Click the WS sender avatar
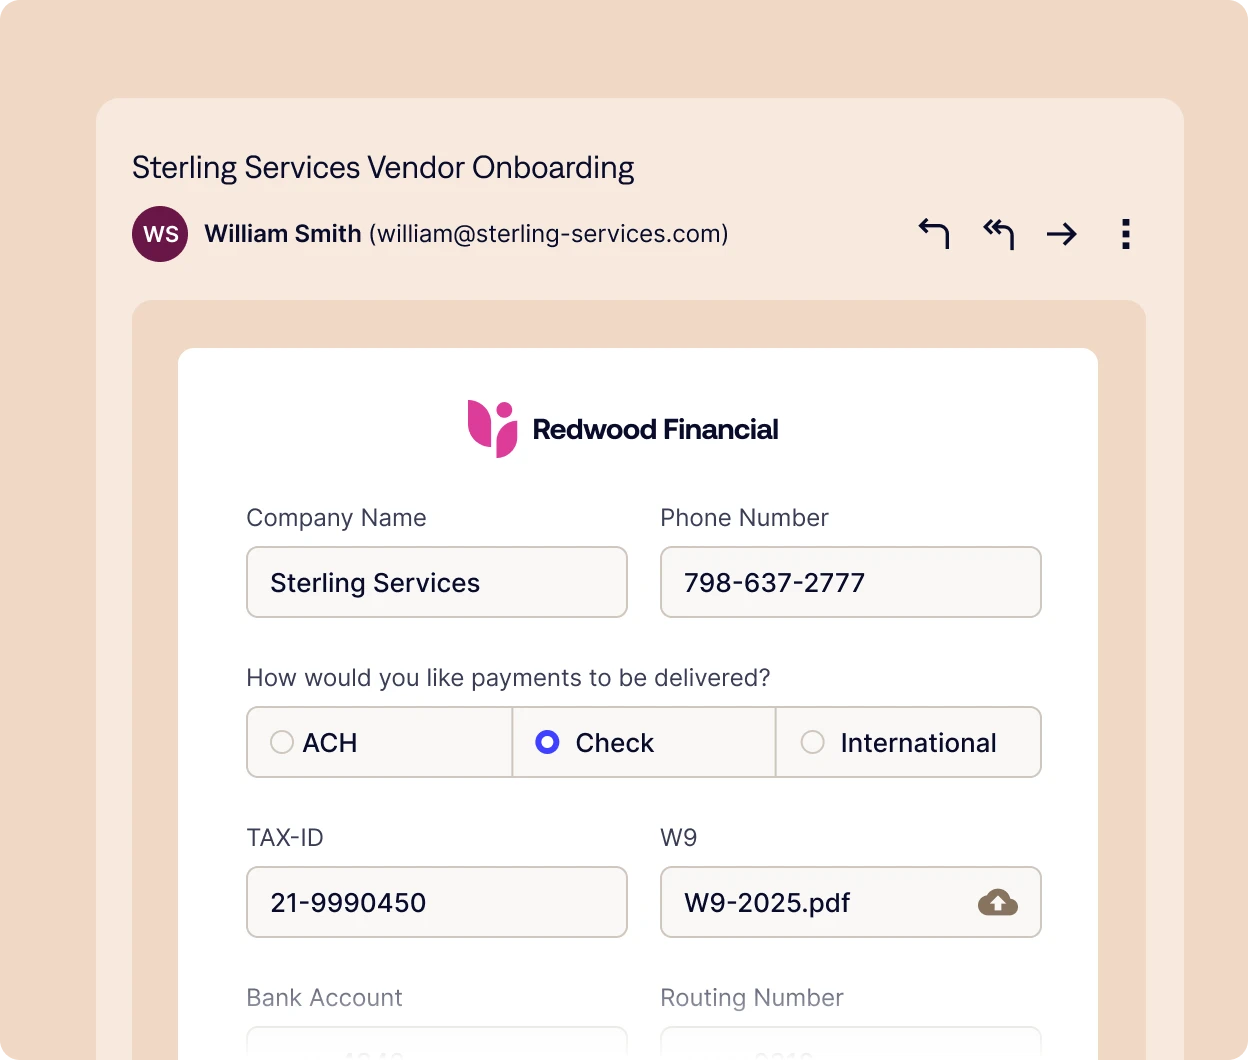 click(160, 234)
